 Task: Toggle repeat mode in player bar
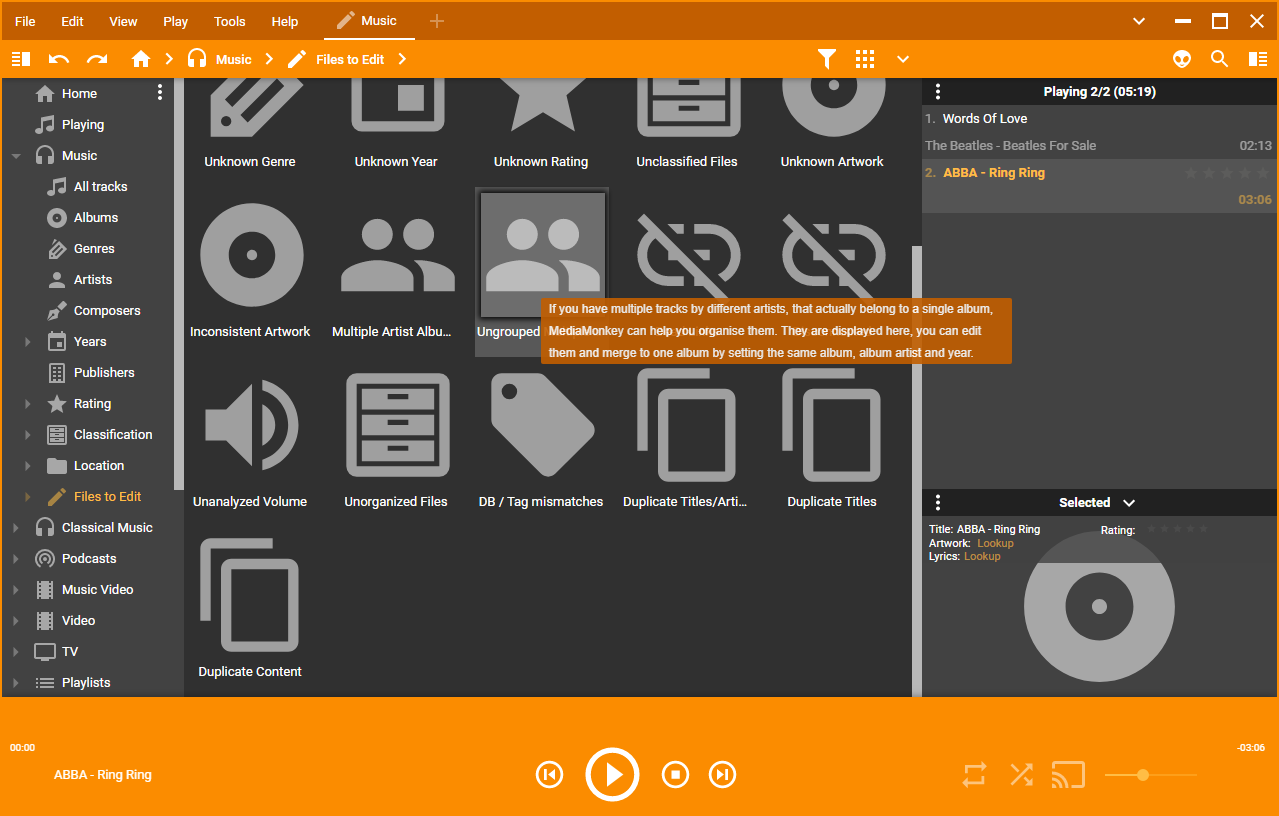[x=974, y=775]
